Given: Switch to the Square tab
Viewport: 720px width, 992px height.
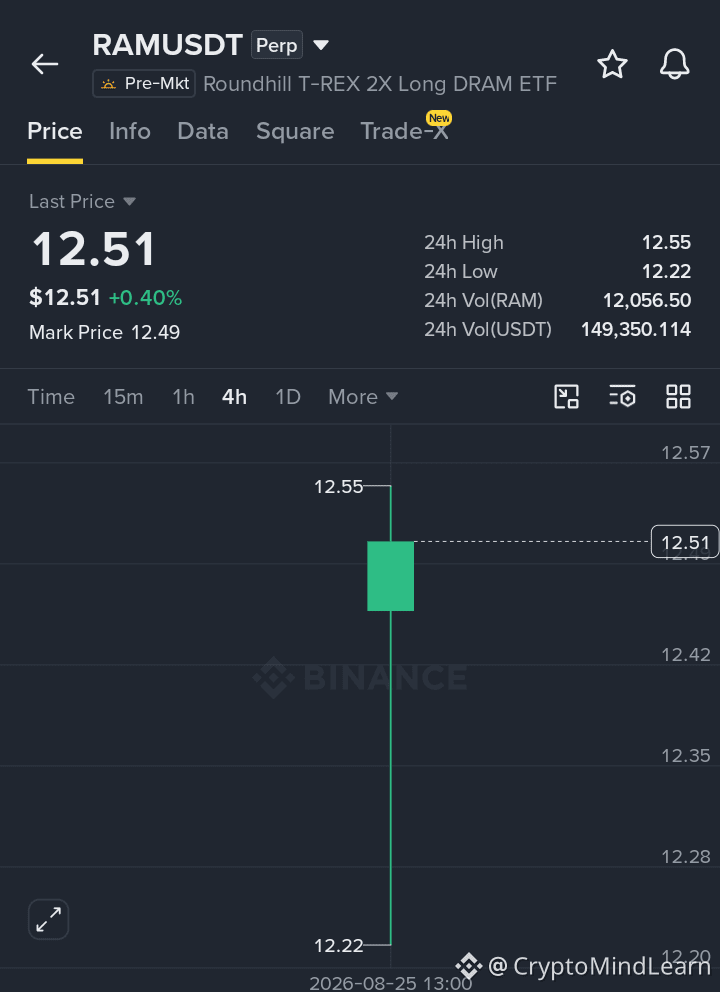Looking at the screenshot, I should point(295,132).
